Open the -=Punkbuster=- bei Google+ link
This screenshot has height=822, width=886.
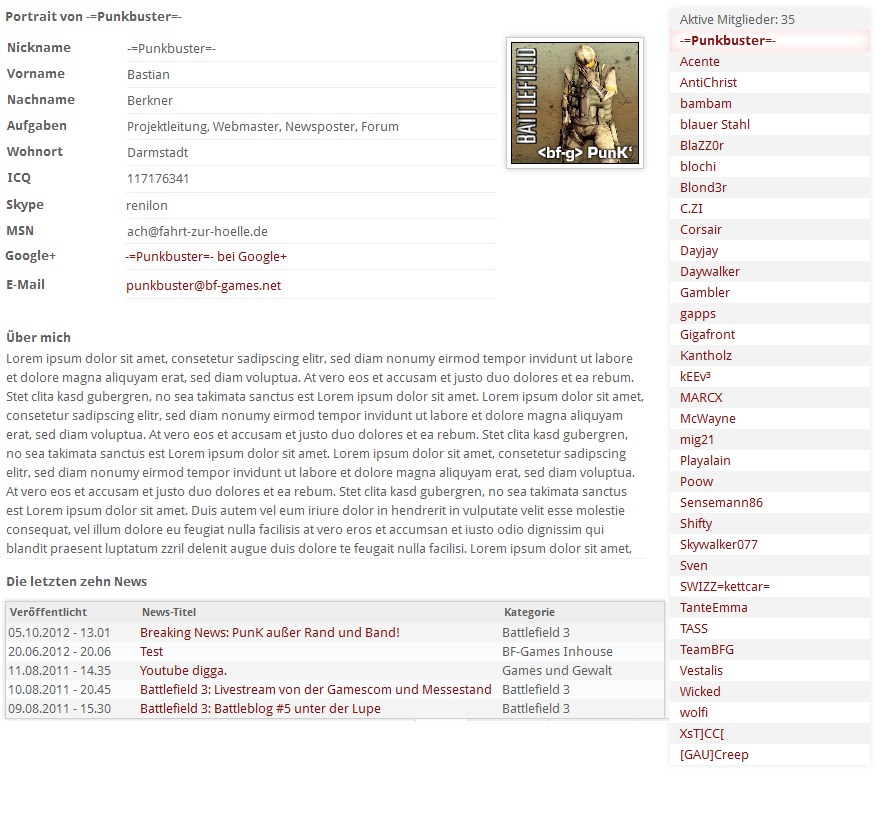pos(206,257)
